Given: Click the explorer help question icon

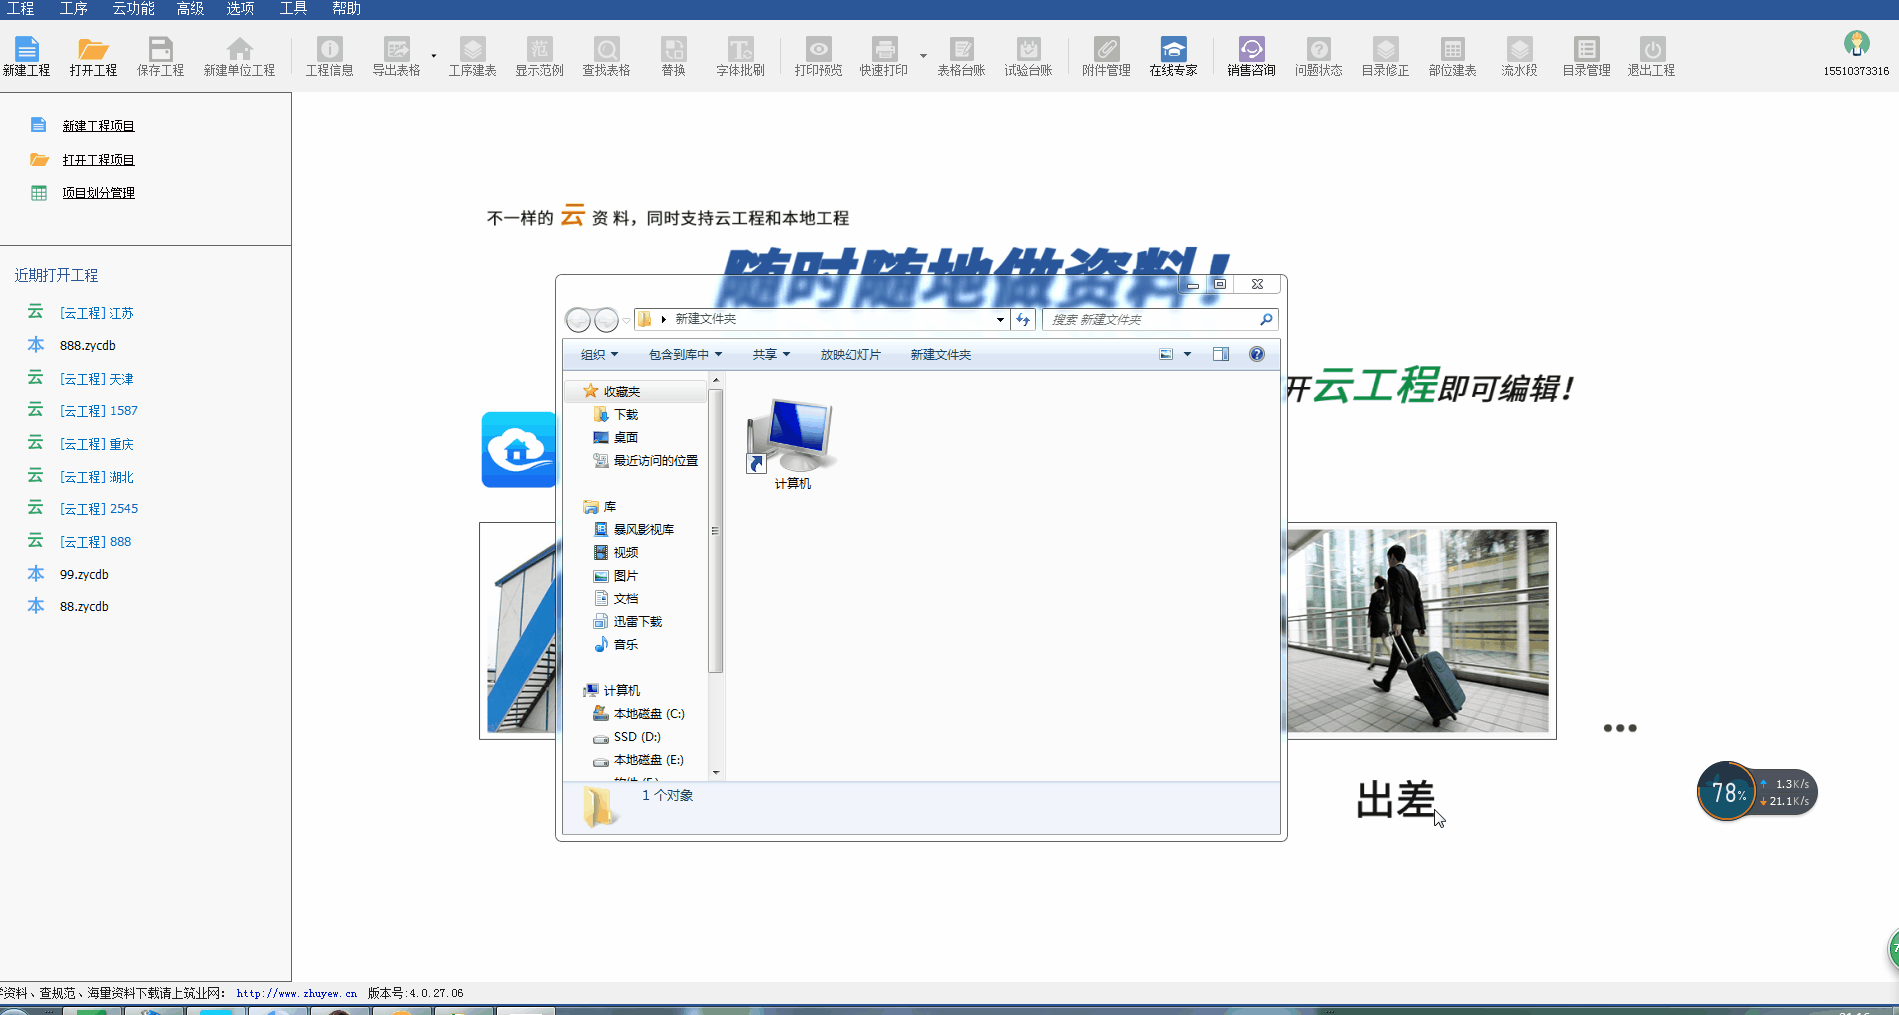Looking at the screenshot, I should (x=1257, y=354).
